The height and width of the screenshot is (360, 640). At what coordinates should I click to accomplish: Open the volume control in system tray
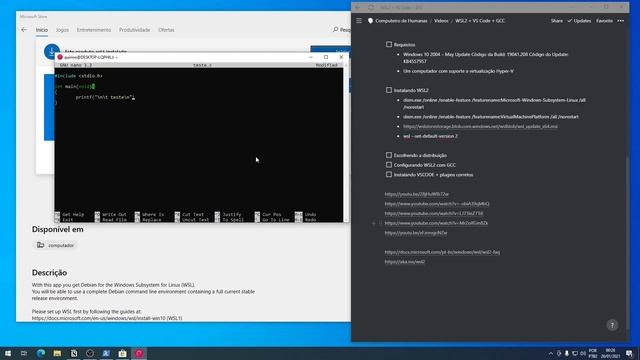pos(583,353)
